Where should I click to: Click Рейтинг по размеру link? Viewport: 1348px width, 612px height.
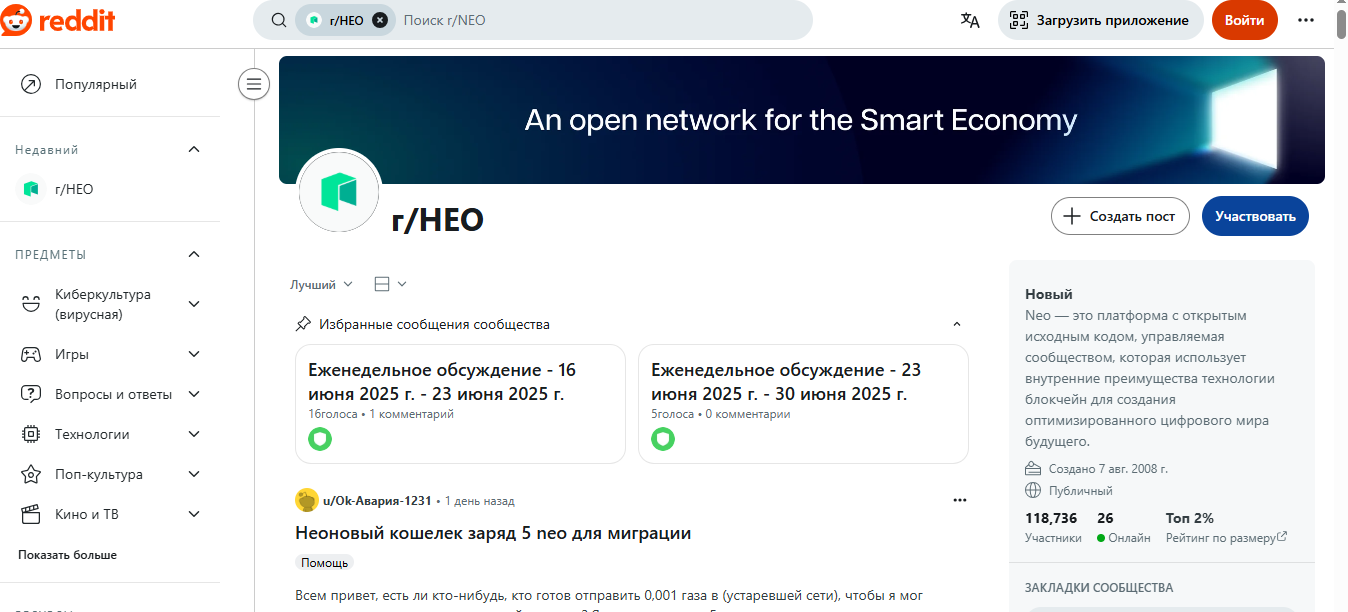click(1226, 538)
